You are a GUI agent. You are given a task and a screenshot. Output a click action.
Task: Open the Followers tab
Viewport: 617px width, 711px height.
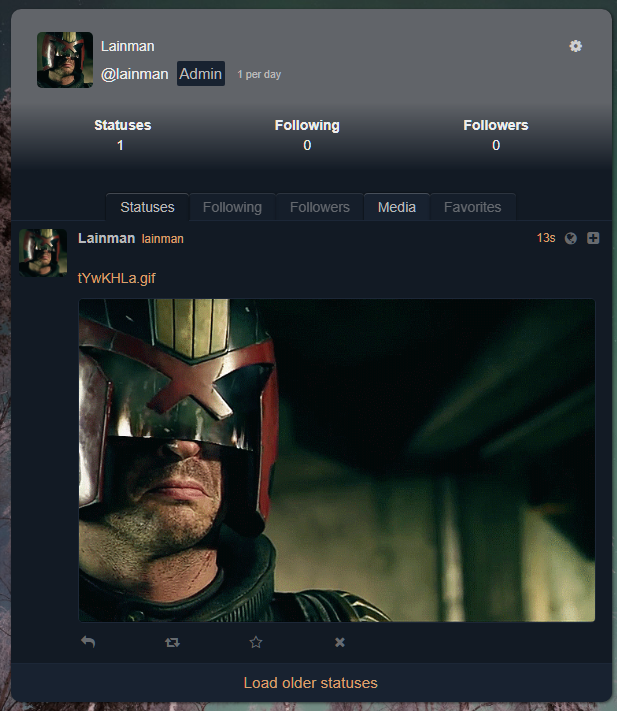(x=320, y=207)
